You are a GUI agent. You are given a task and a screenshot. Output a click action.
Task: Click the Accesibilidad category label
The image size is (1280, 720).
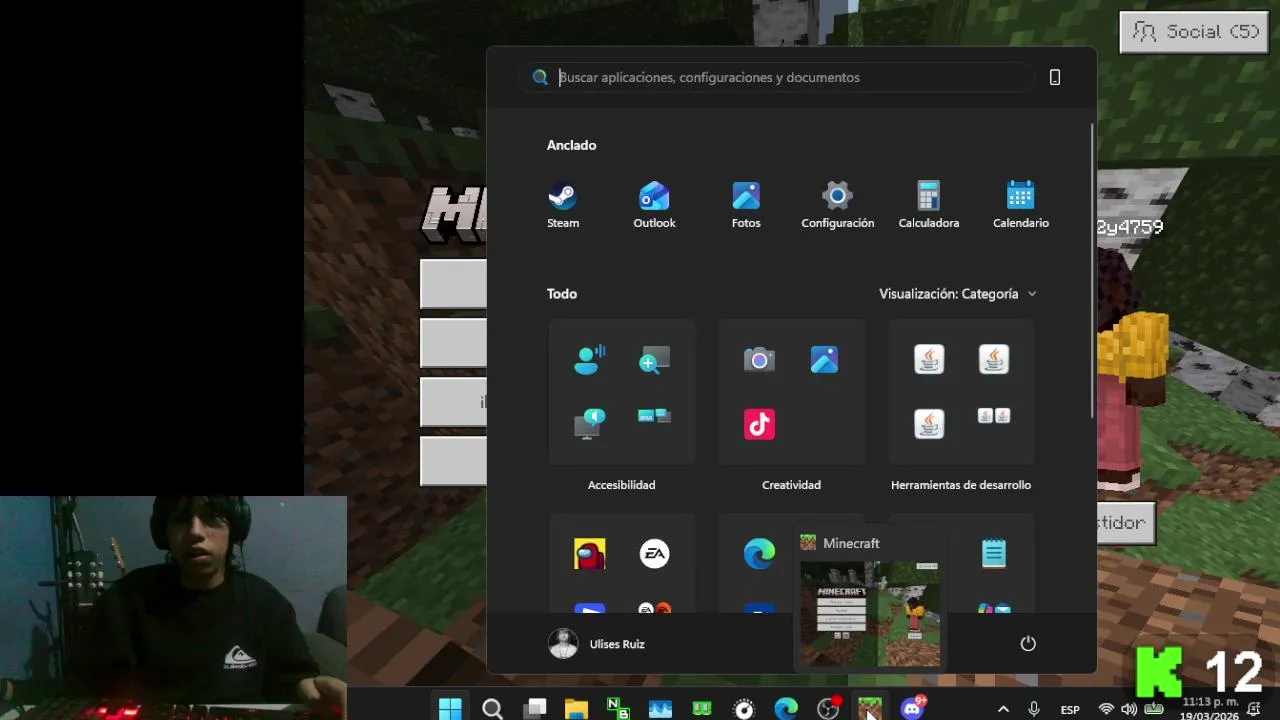[x=621, y=485]
